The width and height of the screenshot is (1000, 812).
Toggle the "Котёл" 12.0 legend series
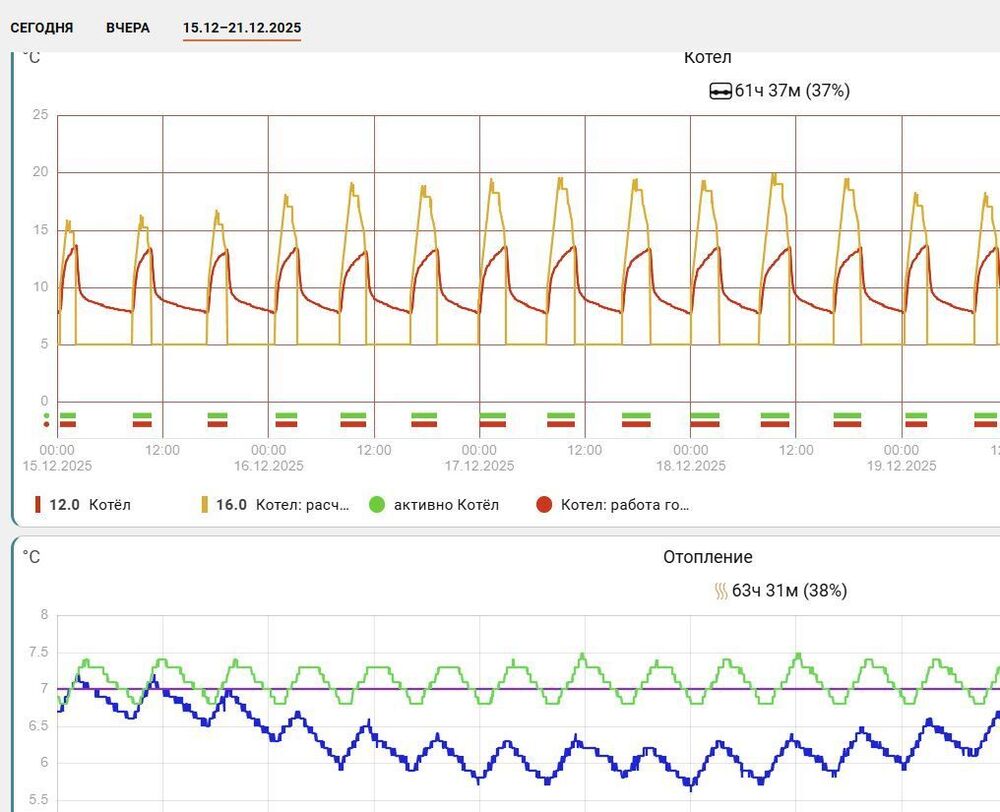(83, 505)
